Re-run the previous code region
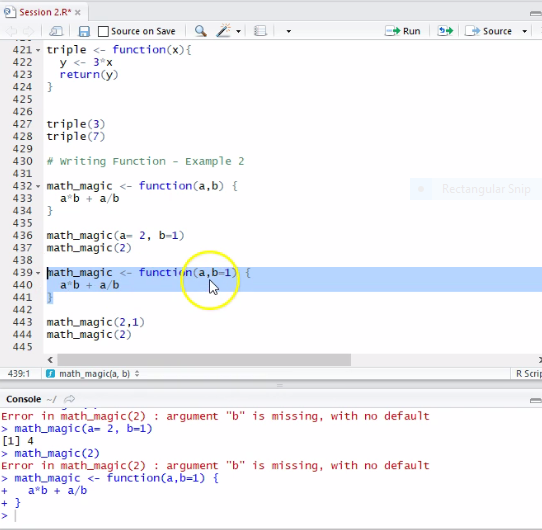This screenshot has height=530, width=542. (x=445, y=31)
